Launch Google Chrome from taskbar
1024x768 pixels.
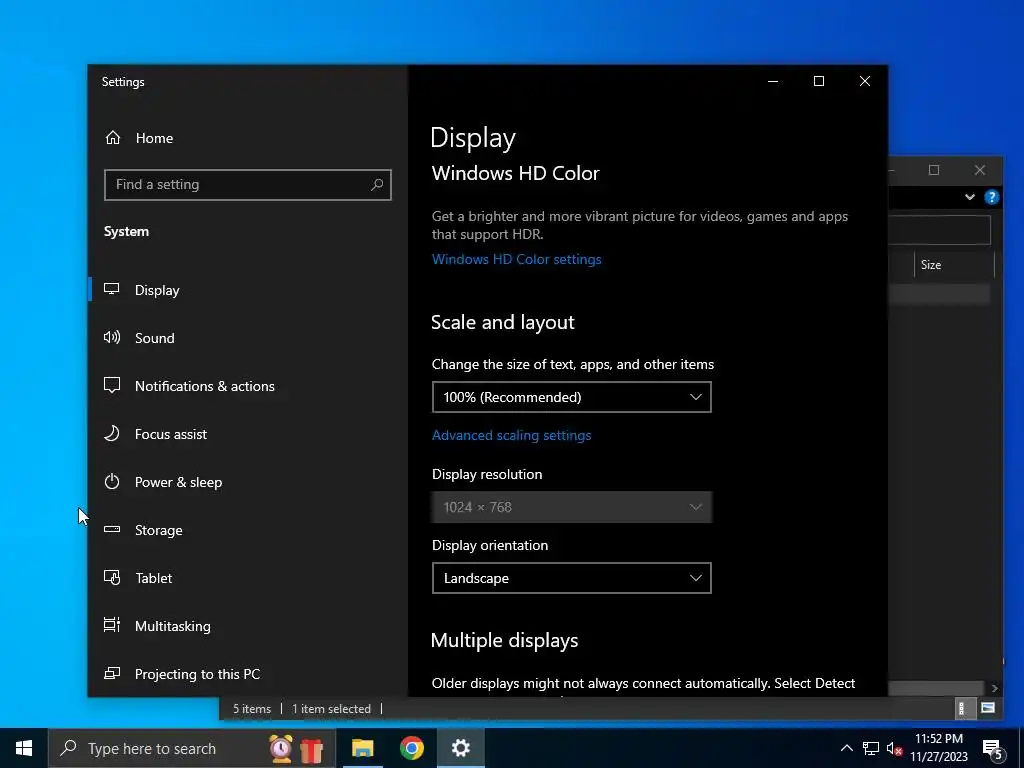411,748
